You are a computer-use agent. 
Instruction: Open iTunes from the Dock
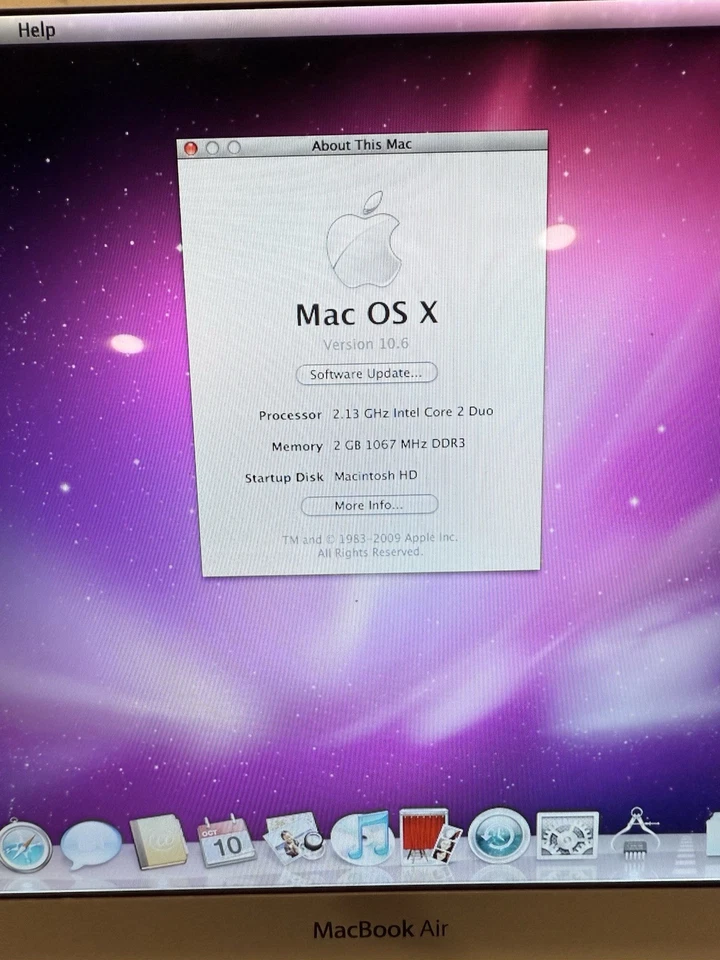pos(361,837)
